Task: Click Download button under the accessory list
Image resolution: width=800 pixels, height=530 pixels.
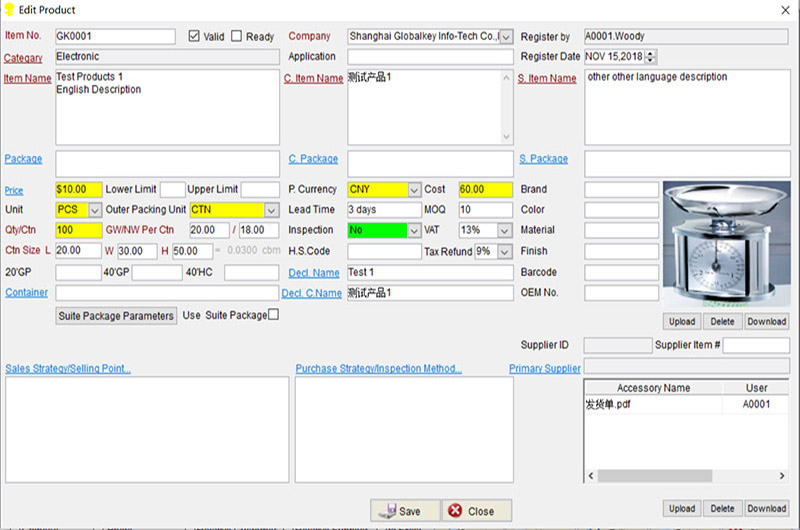Action: 766,509
